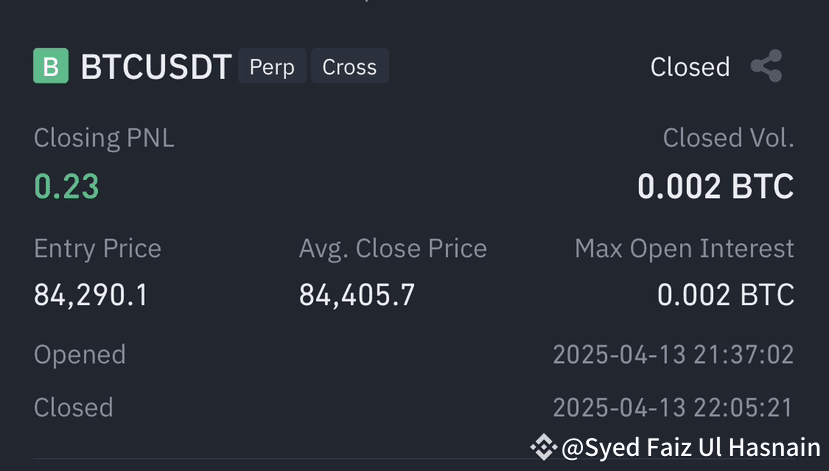Tap the Avg. Close Price label
The image size is (829, 471).
[393, 248]
